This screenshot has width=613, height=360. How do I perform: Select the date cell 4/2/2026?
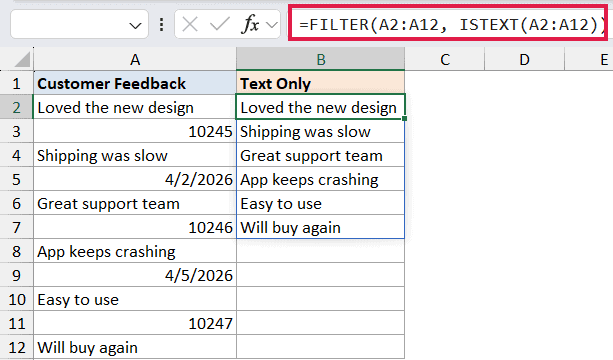click(x=135, y=179)
